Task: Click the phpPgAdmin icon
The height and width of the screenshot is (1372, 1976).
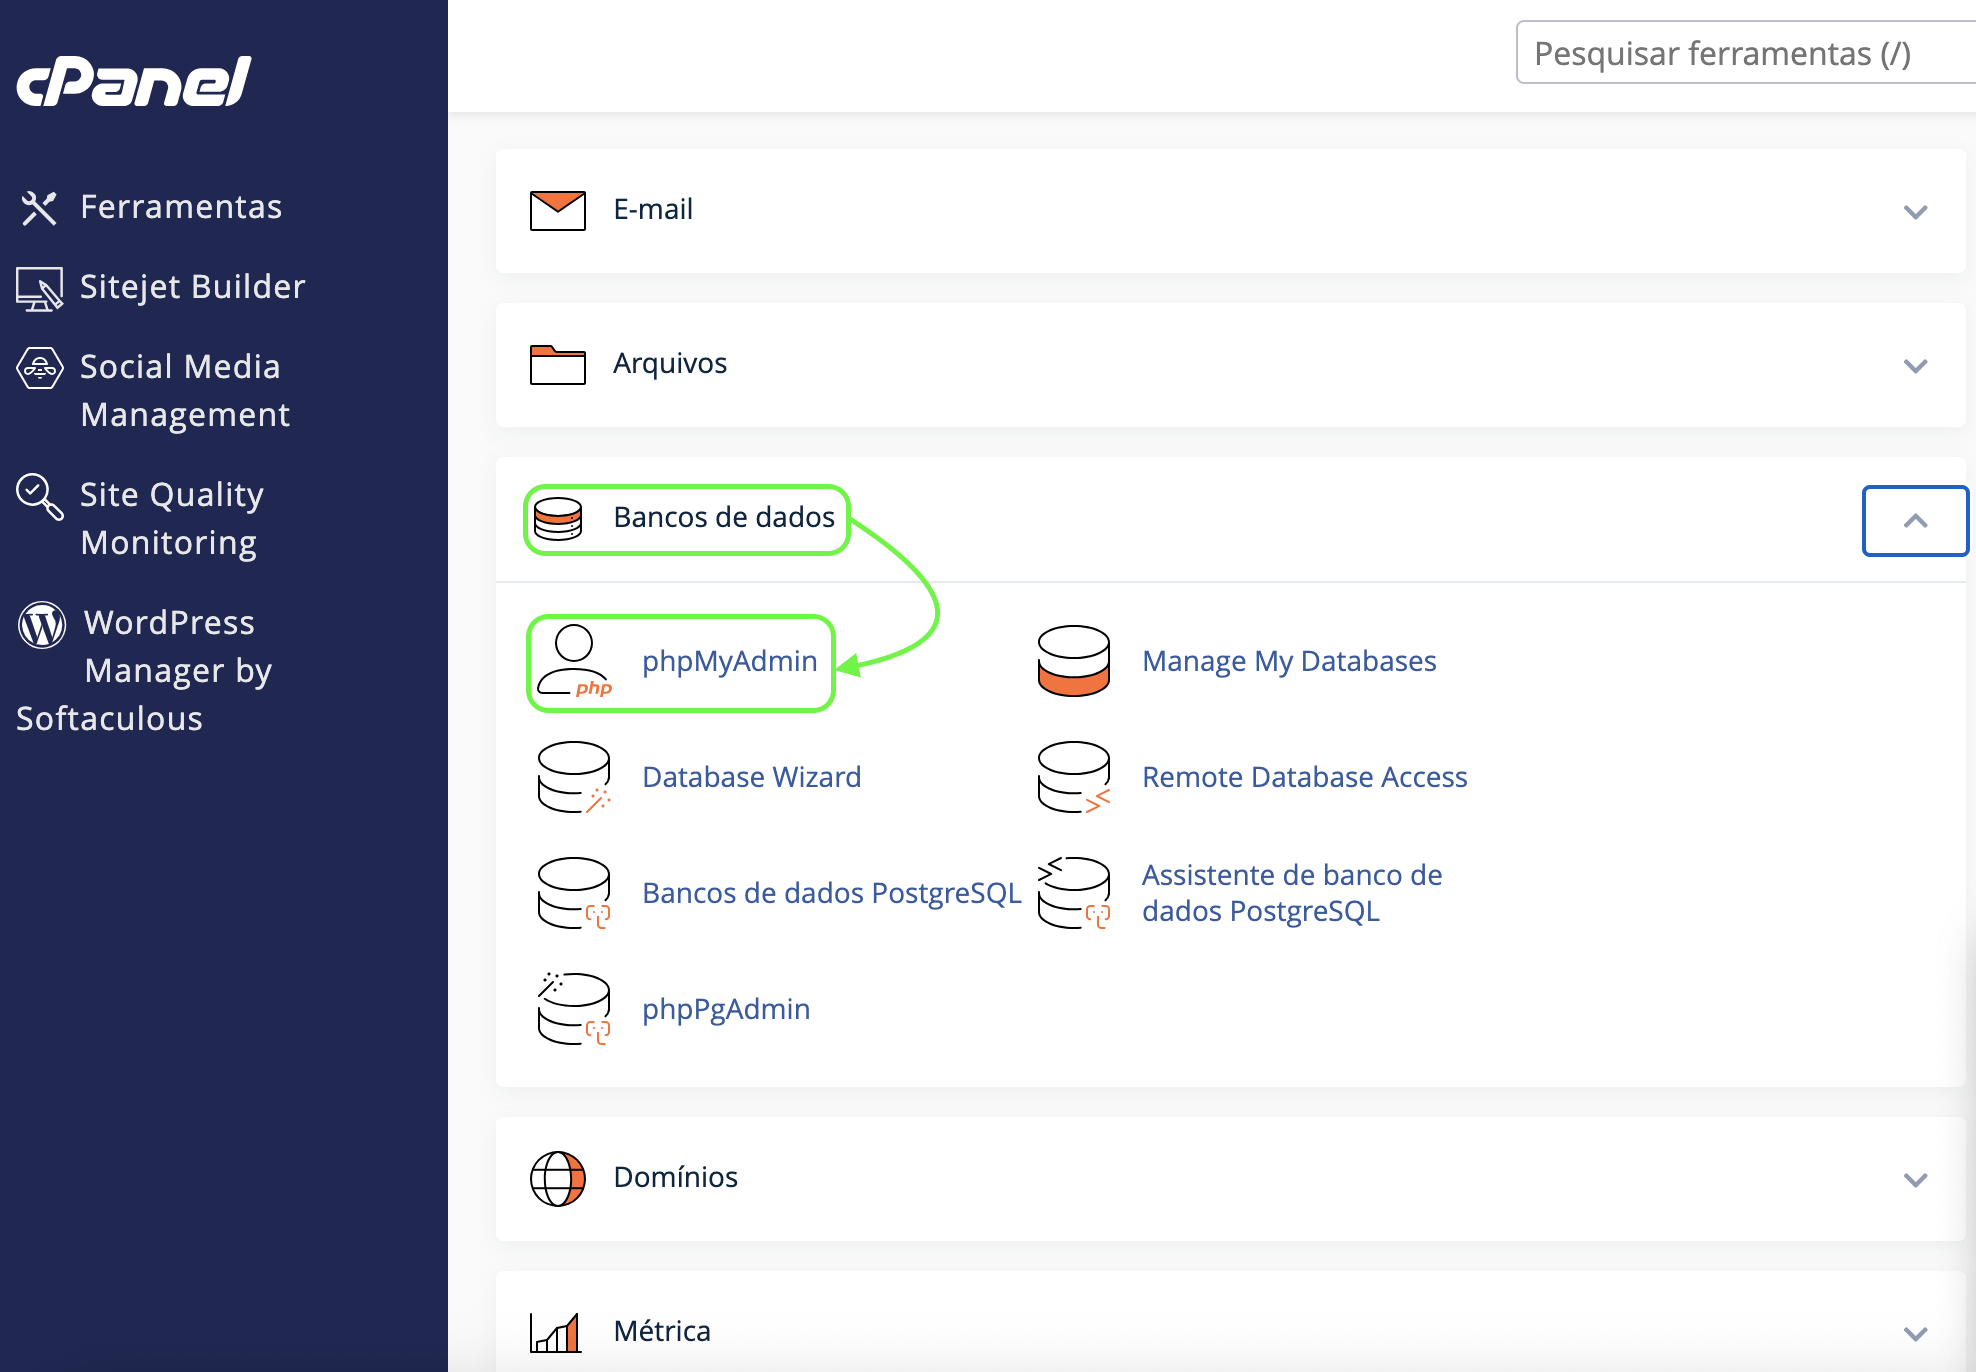Action: 574,1009
